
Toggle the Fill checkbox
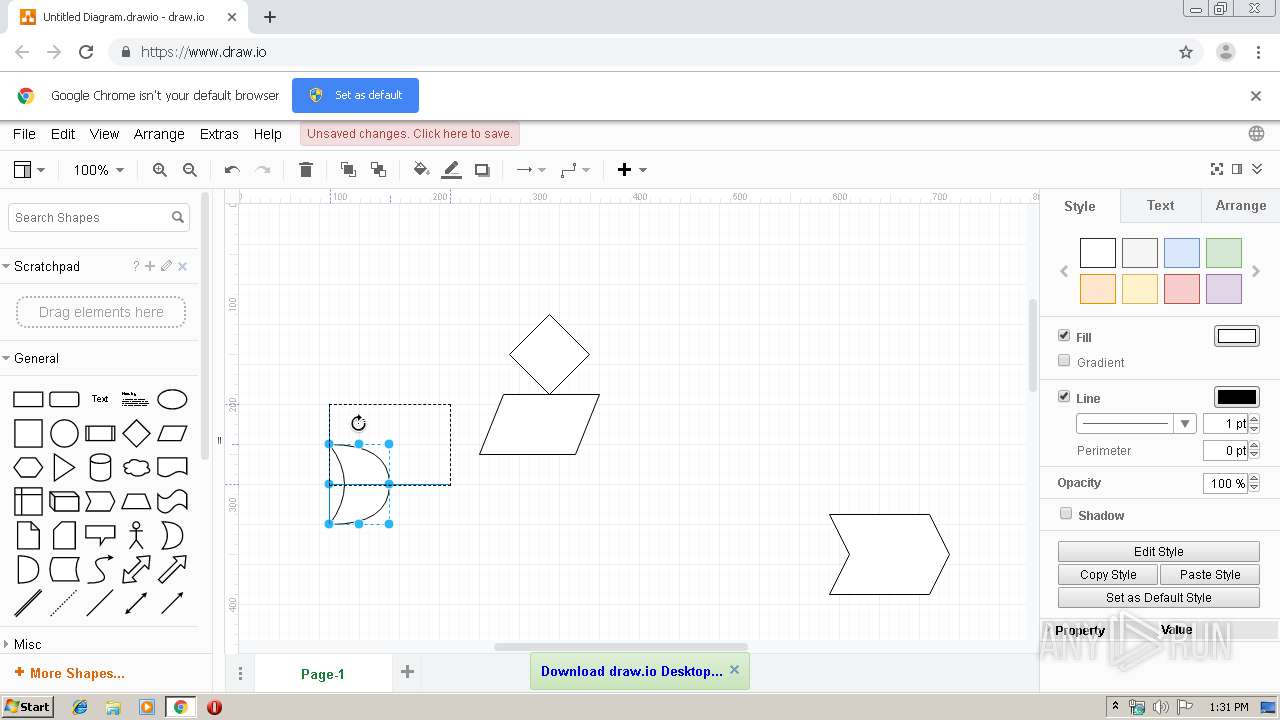[1064, 336]
